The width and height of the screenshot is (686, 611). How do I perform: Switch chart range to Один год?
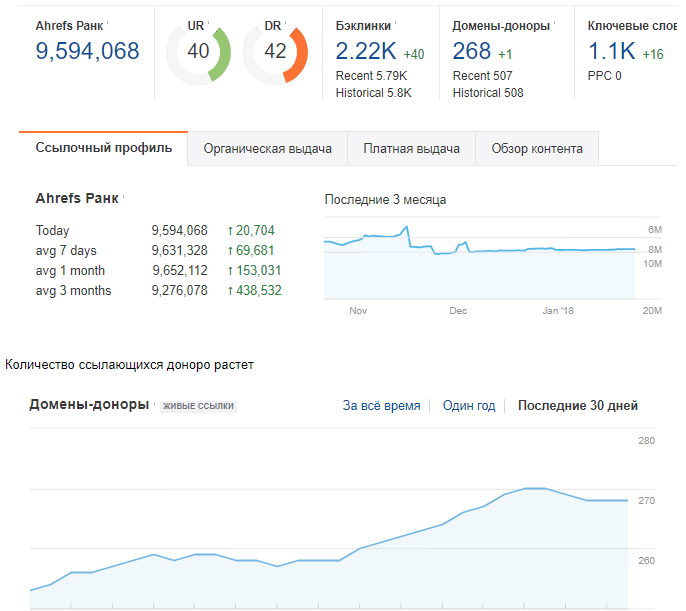coord(469,405)
